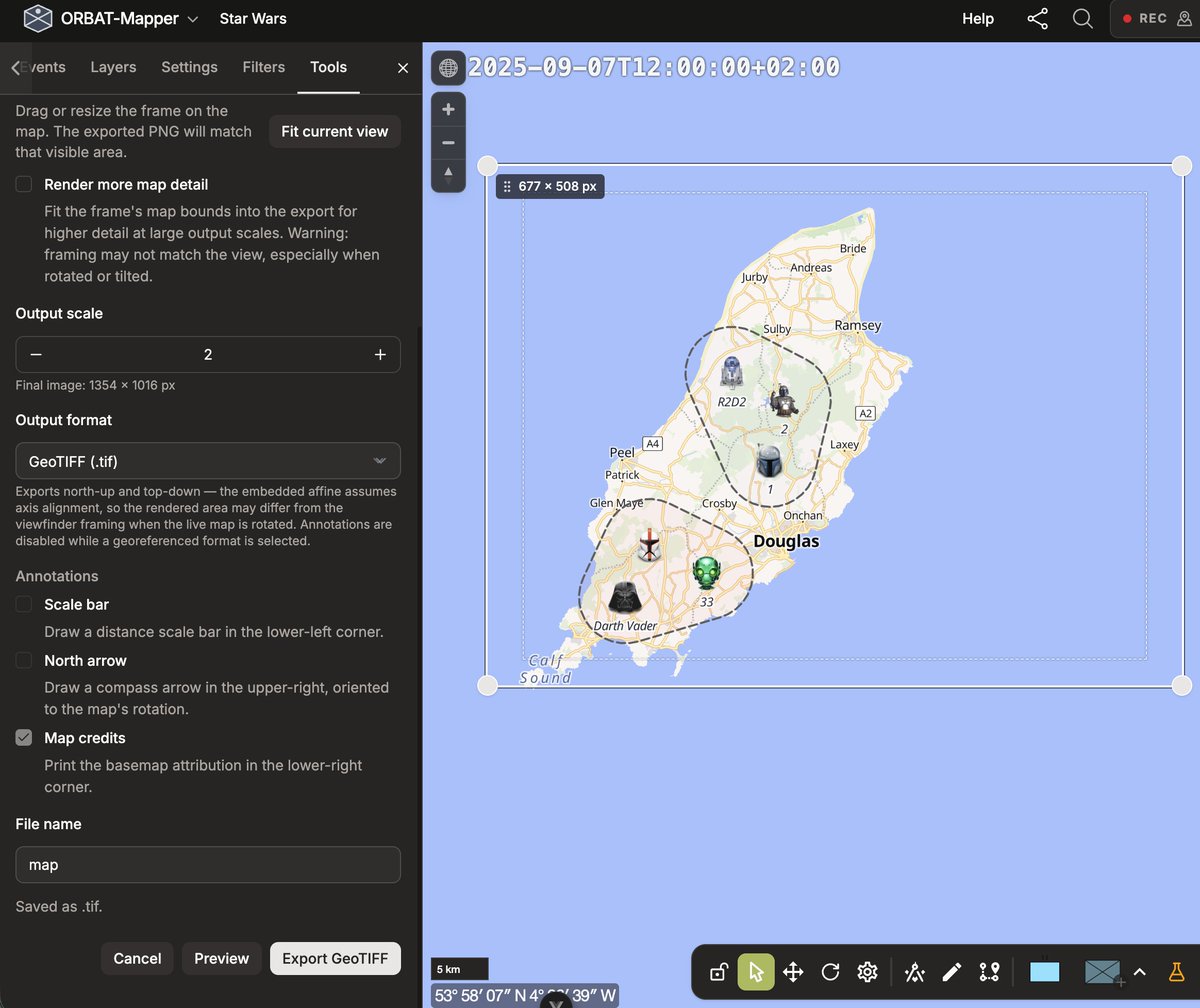1200x1008 pixels.
Task: Zoom out the map with minus
Action: pyautogui.click(x=448, y=142)
